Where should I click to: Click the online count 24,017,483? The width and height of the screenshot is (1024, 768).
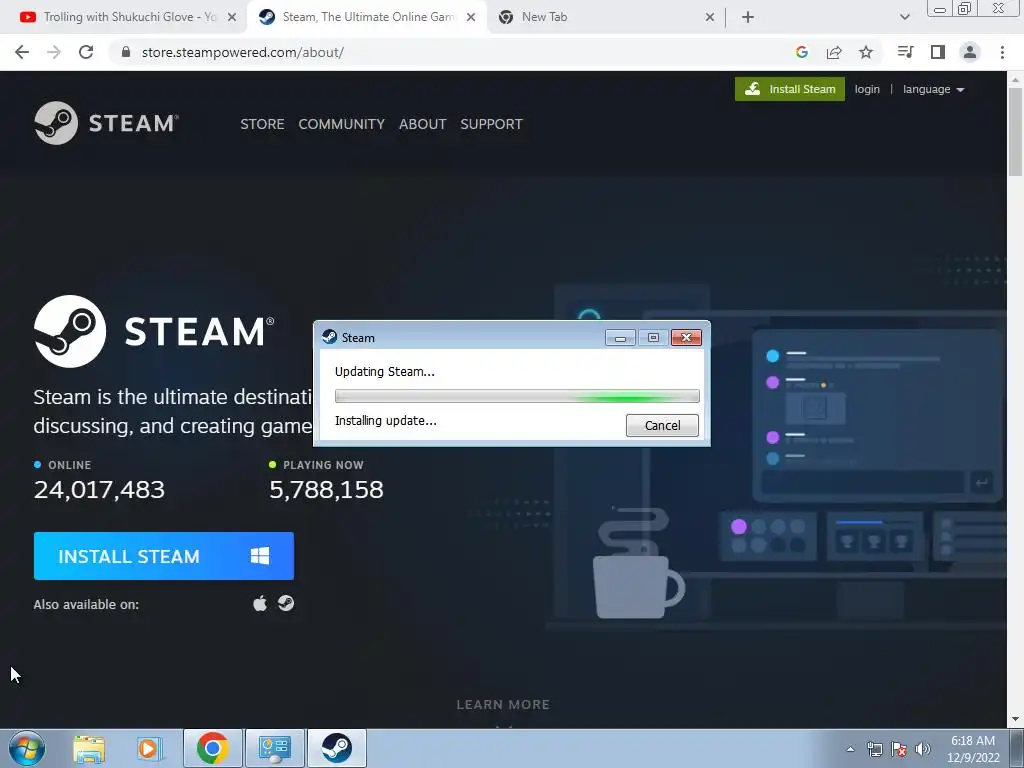[99, 490]
